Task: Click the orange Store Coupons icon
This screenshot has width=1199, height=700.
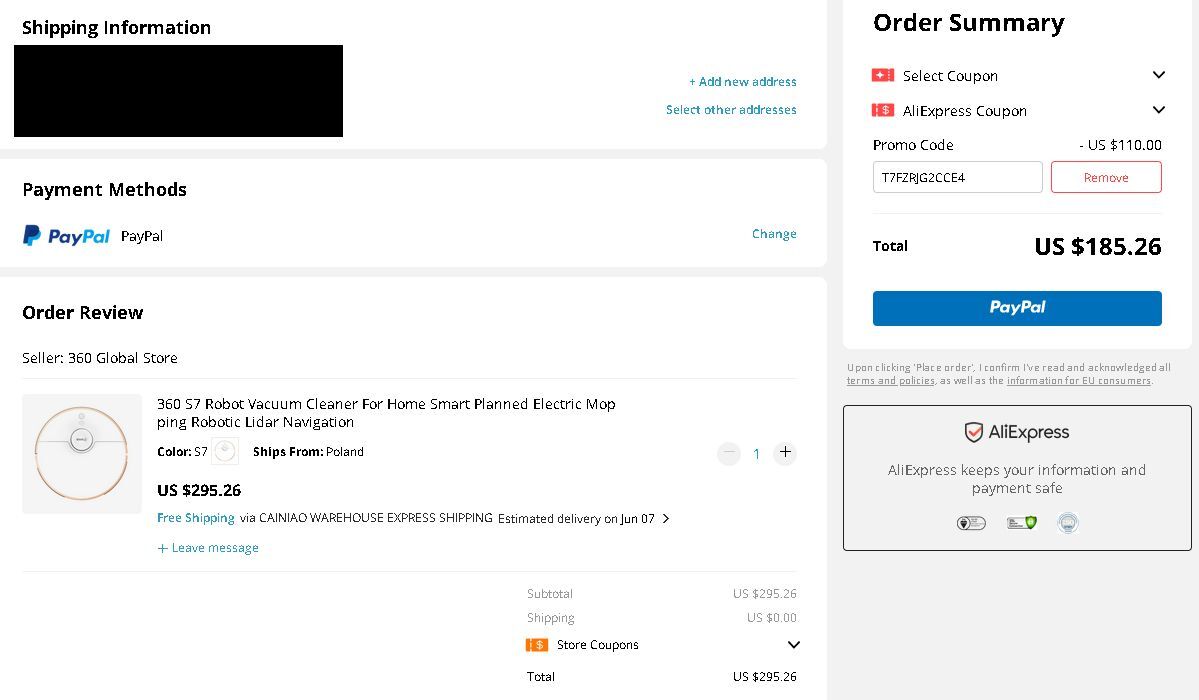Action: coord(537,645)
